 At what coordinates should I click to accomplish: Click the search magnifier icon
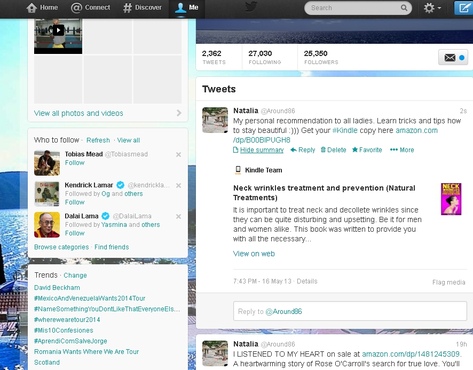[x=404, y=8]
